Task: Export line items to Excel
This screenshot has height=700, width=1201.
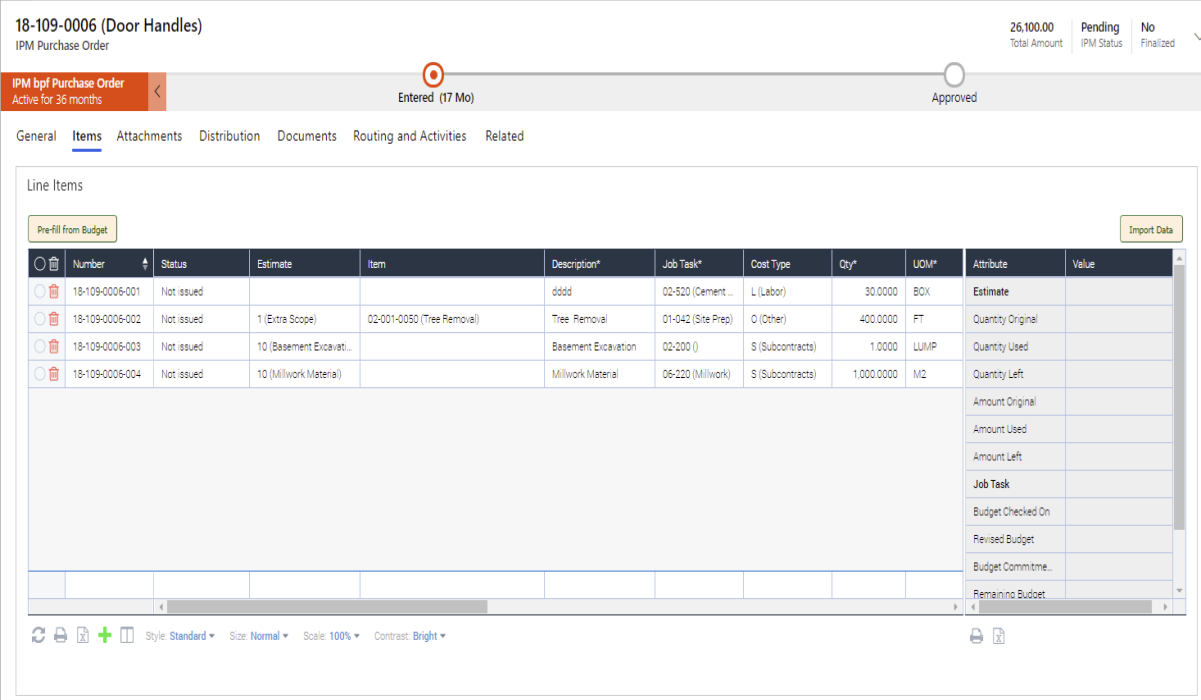Action: 81,635
